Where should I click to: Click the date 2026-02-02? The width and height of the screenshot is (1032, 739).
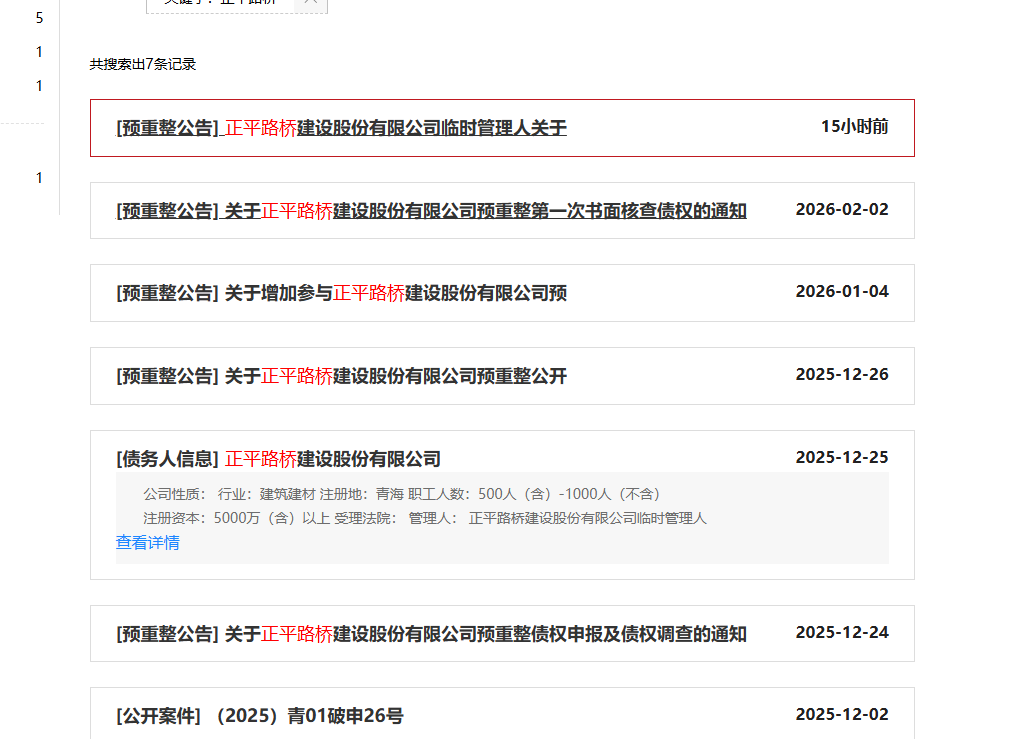842,209
